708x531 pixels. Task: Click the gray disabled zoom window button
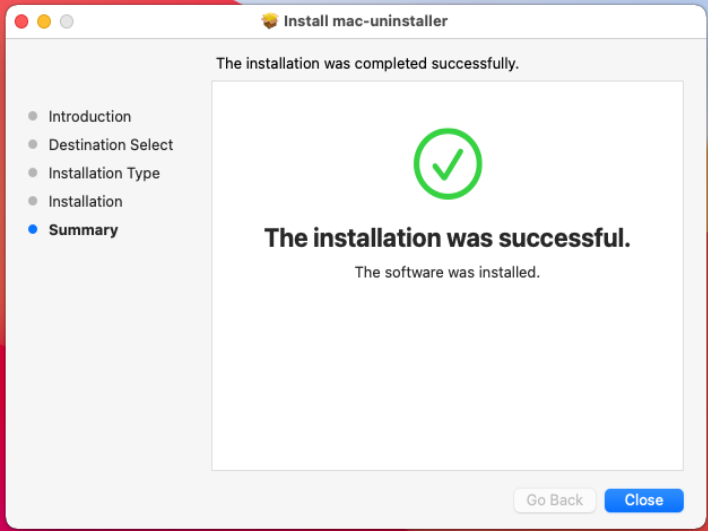66,21
